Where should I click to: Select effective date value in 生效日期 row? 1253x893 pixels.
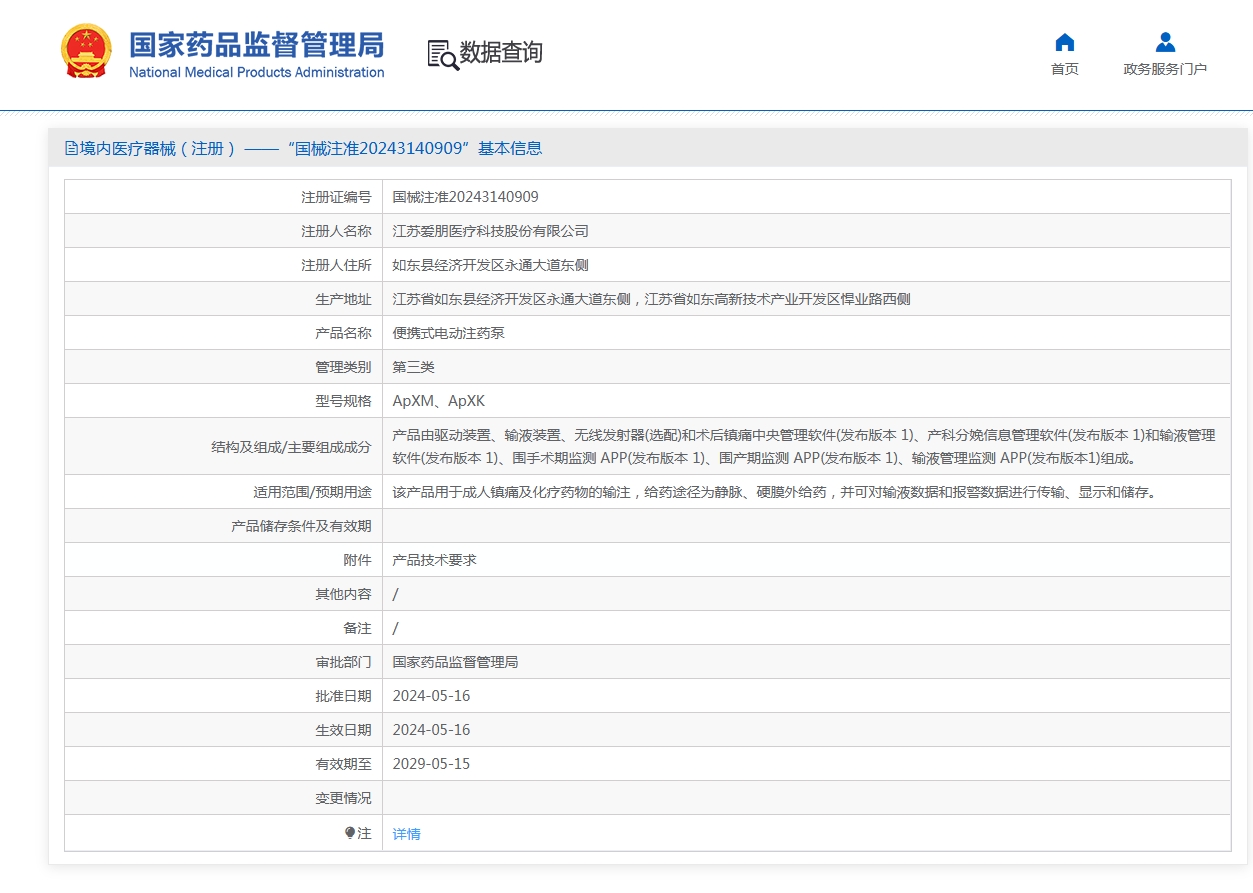point(432,730)
